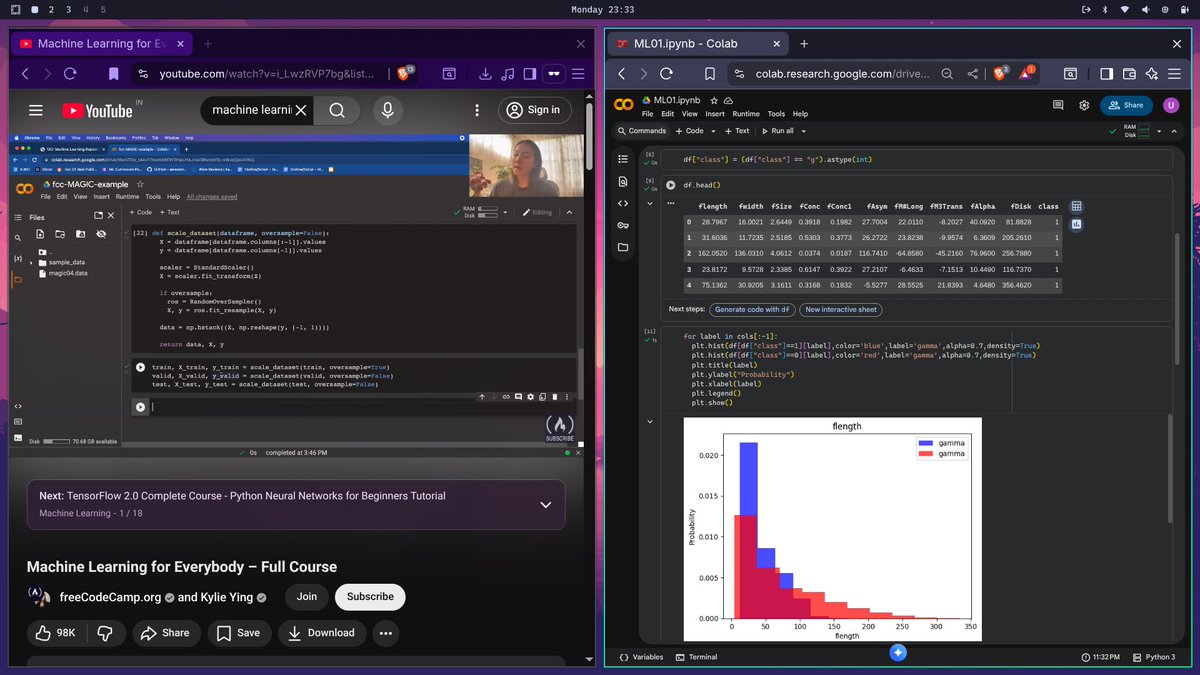Convert dataframe to interactive table icon
This screenshot has width=1200, height=675.
tap(1076, 207)
